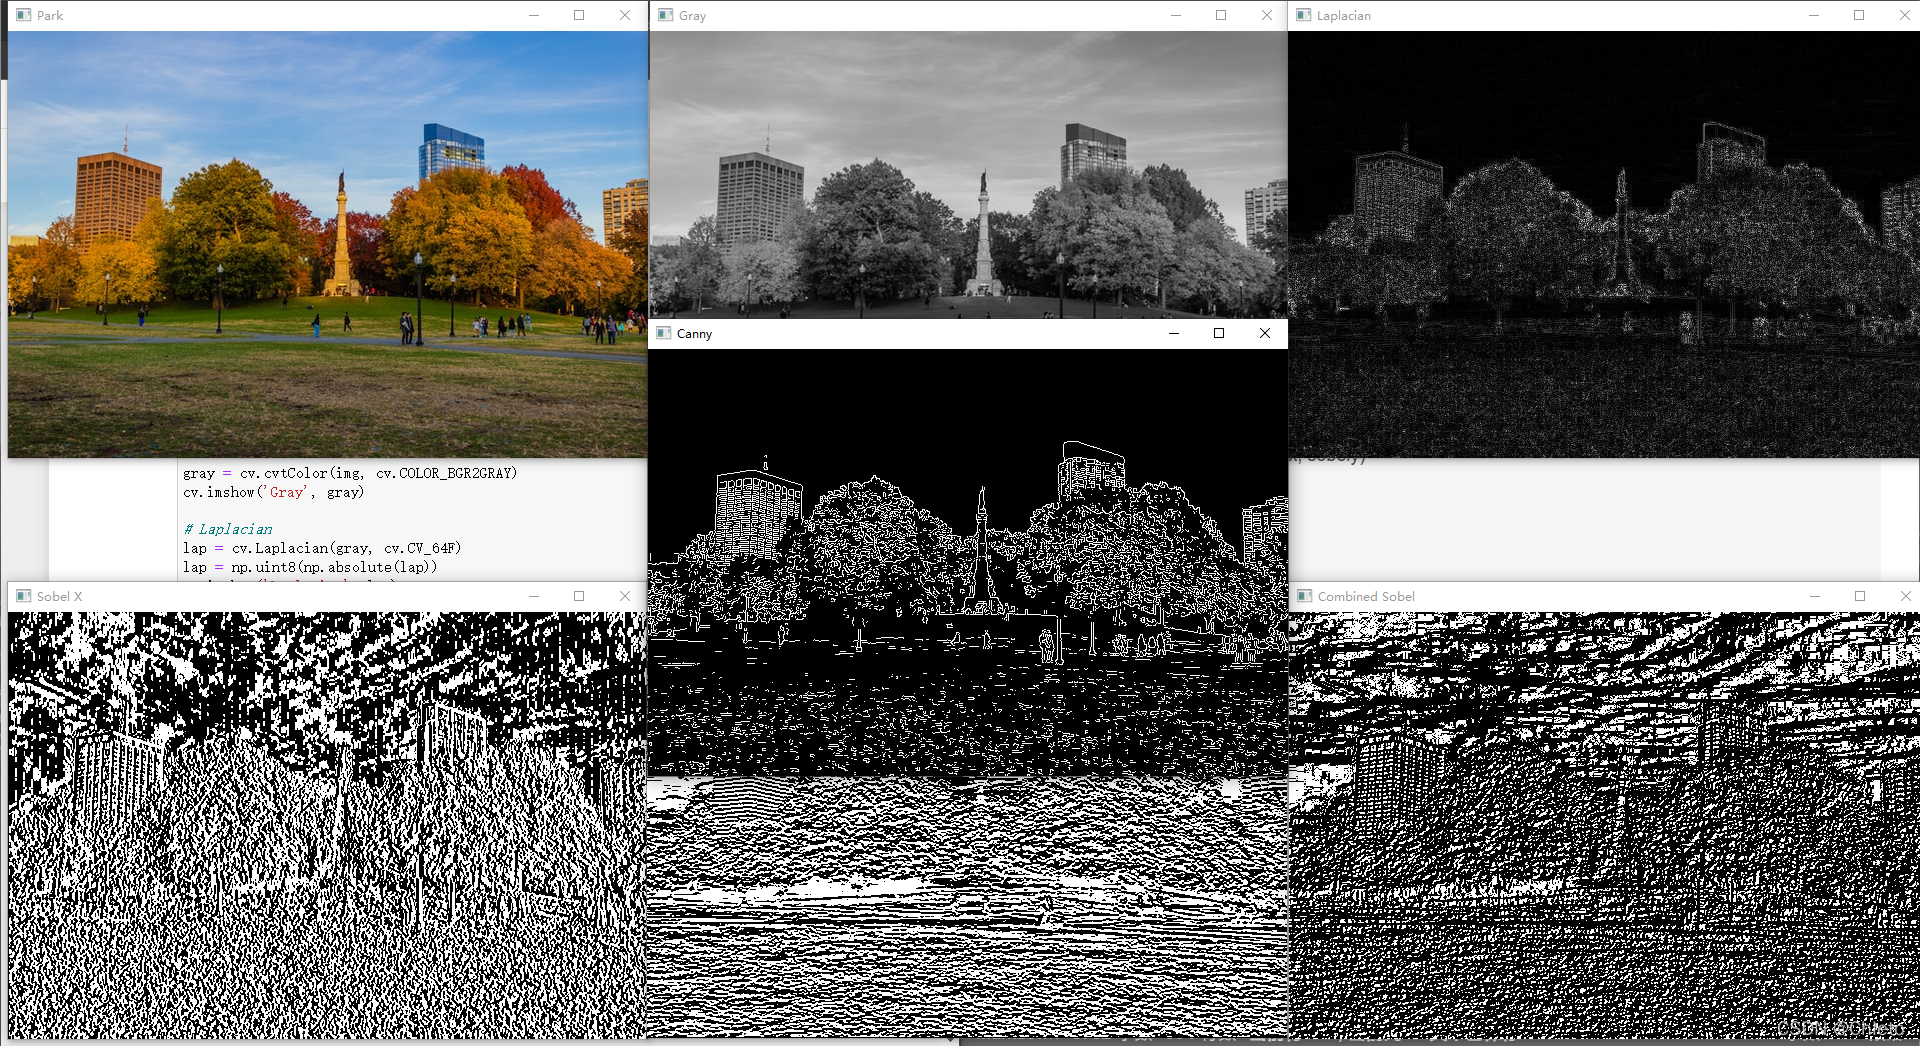This screenshot has width=1920, height=1046.
Task: Select the Canny window title text
Action: (x=694, y=333)
